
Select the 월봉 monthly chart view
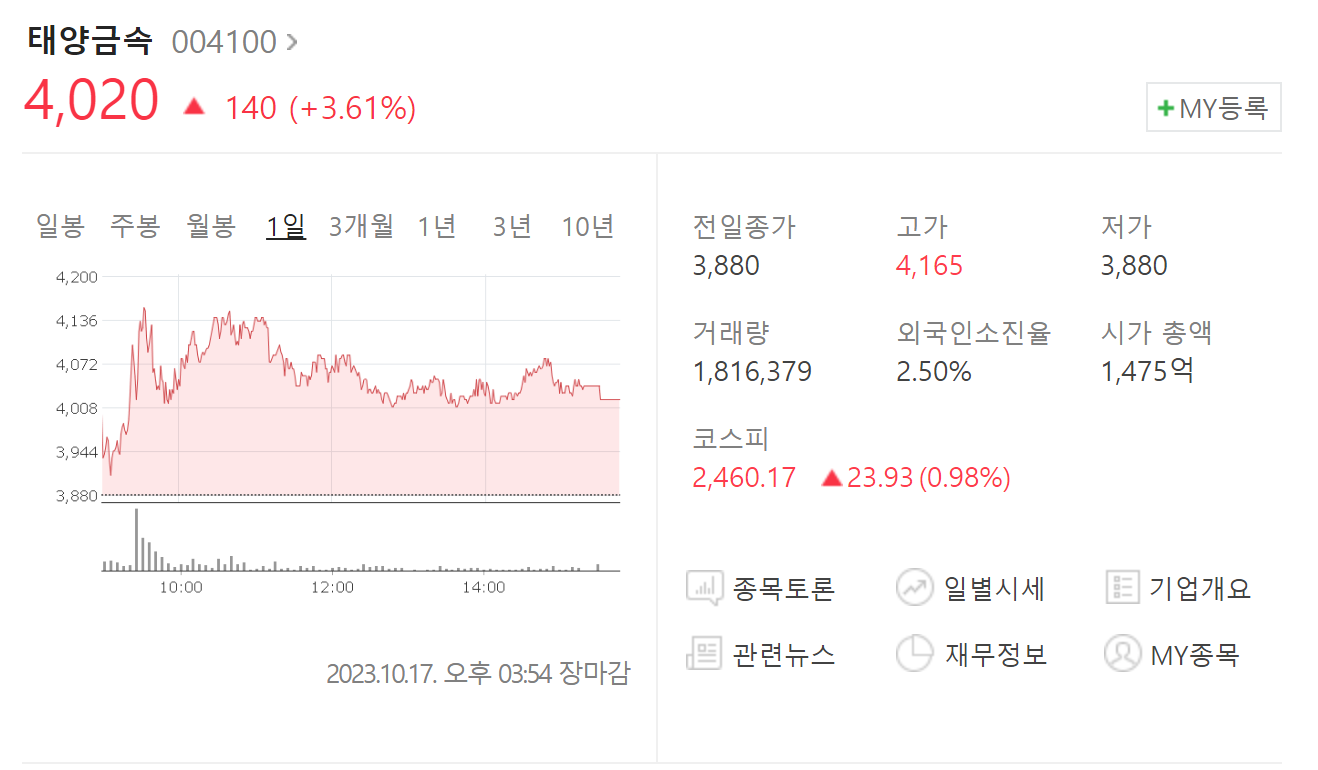click(210, 227)
